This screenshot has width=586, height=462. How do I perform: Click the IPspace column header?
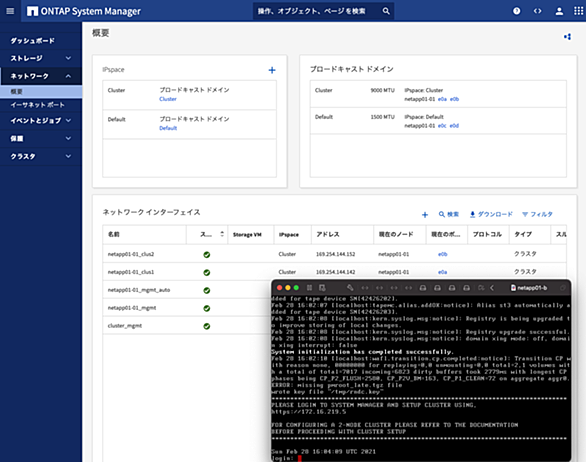pyautogui.click(x=293, y=234)
